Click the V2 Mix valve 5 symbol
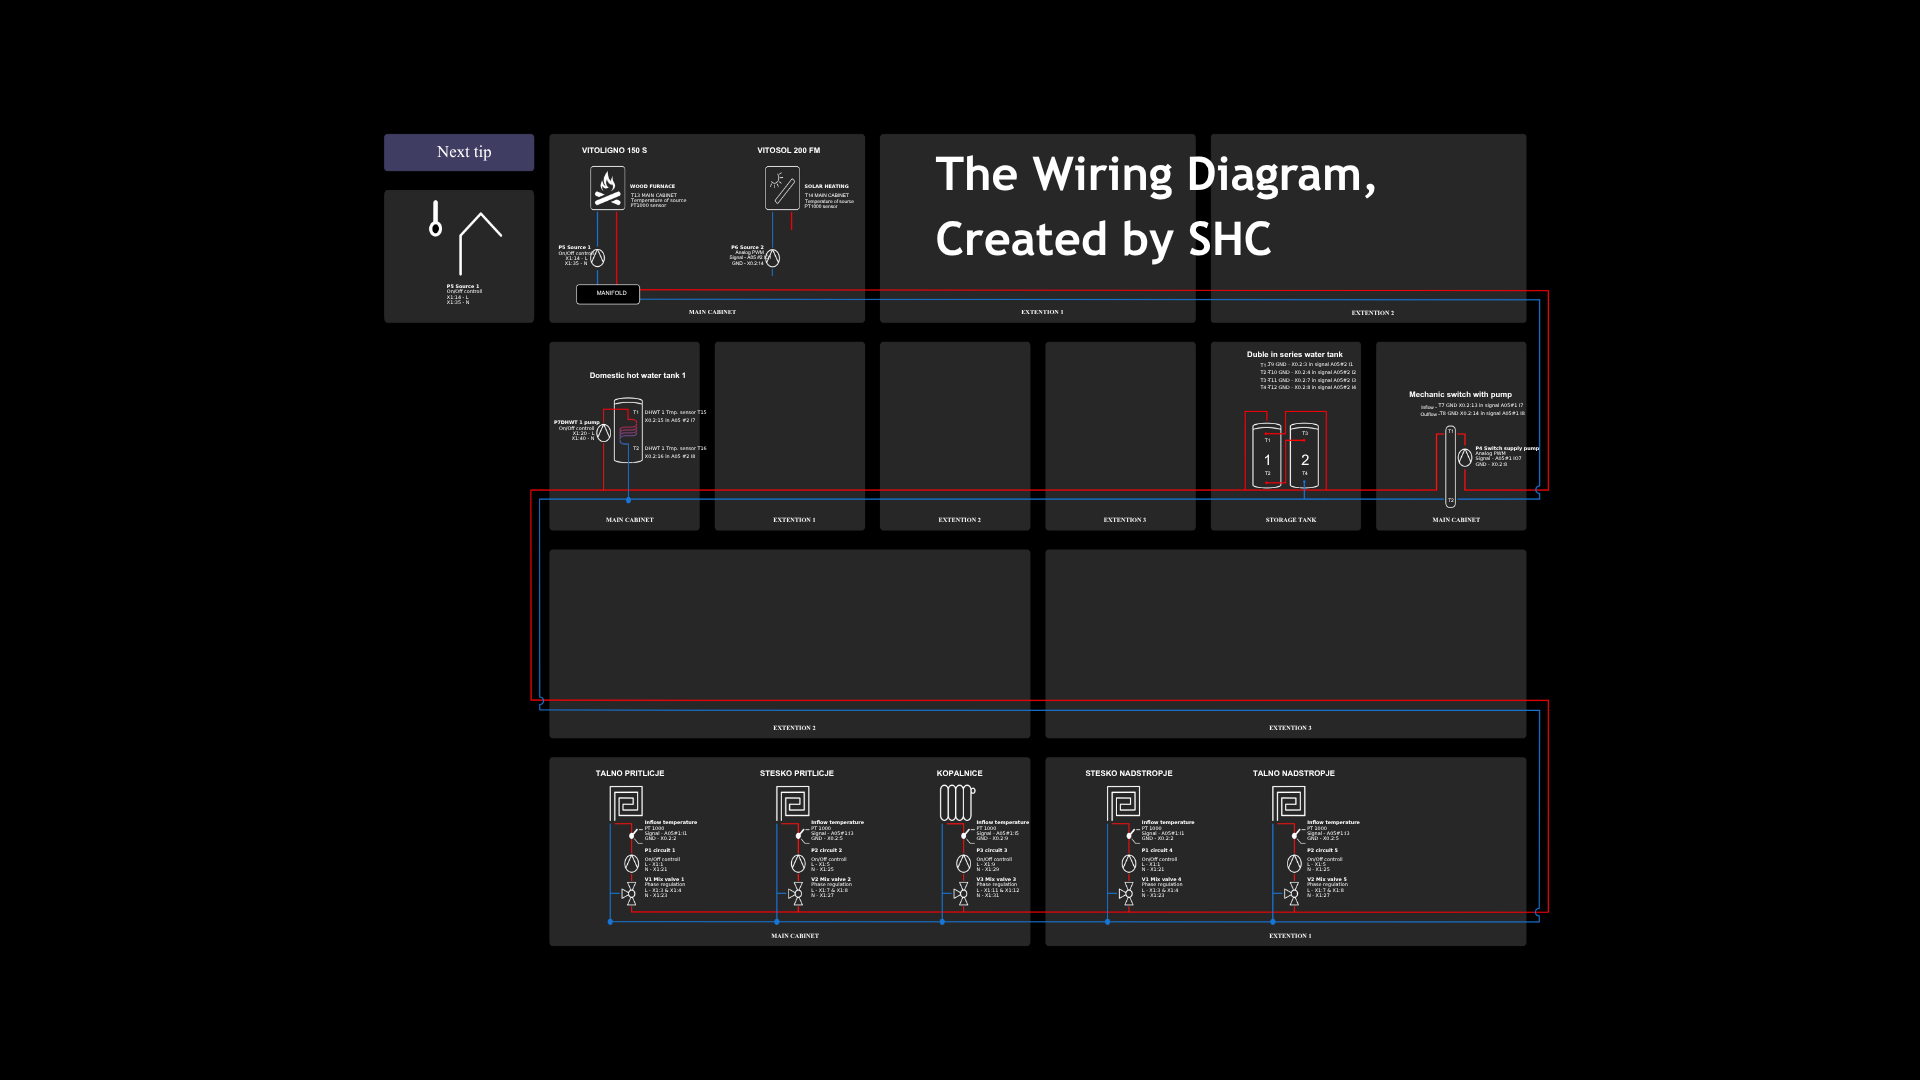This screenshot has height=1080, width=1920. [x=1292, y=894]
